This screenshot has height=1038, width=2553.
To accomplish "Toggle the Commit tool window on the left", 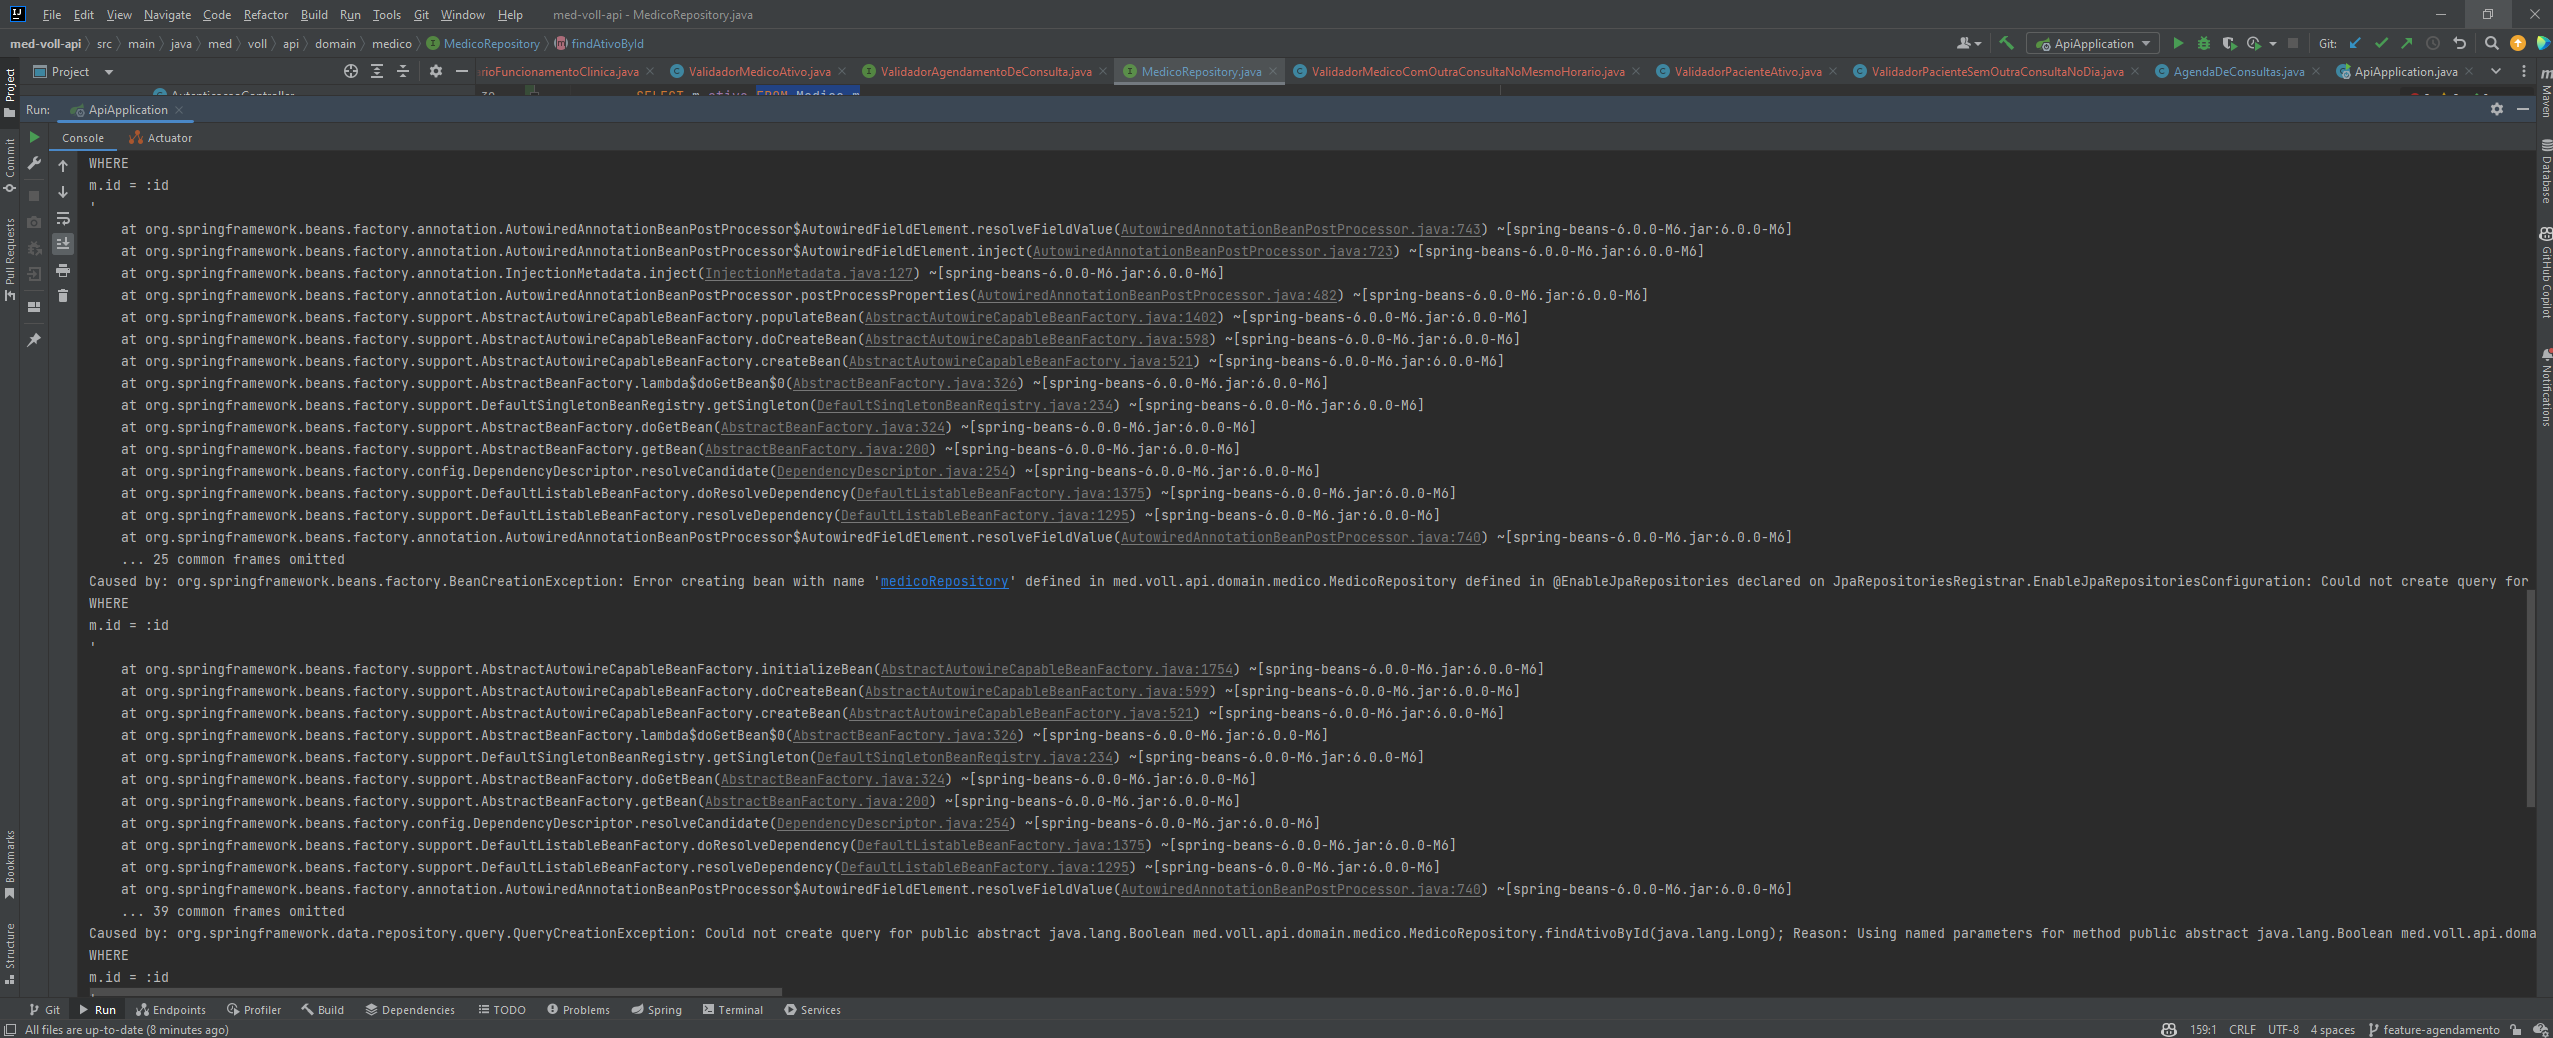I will pyautogui.click(x=10, y=165).
